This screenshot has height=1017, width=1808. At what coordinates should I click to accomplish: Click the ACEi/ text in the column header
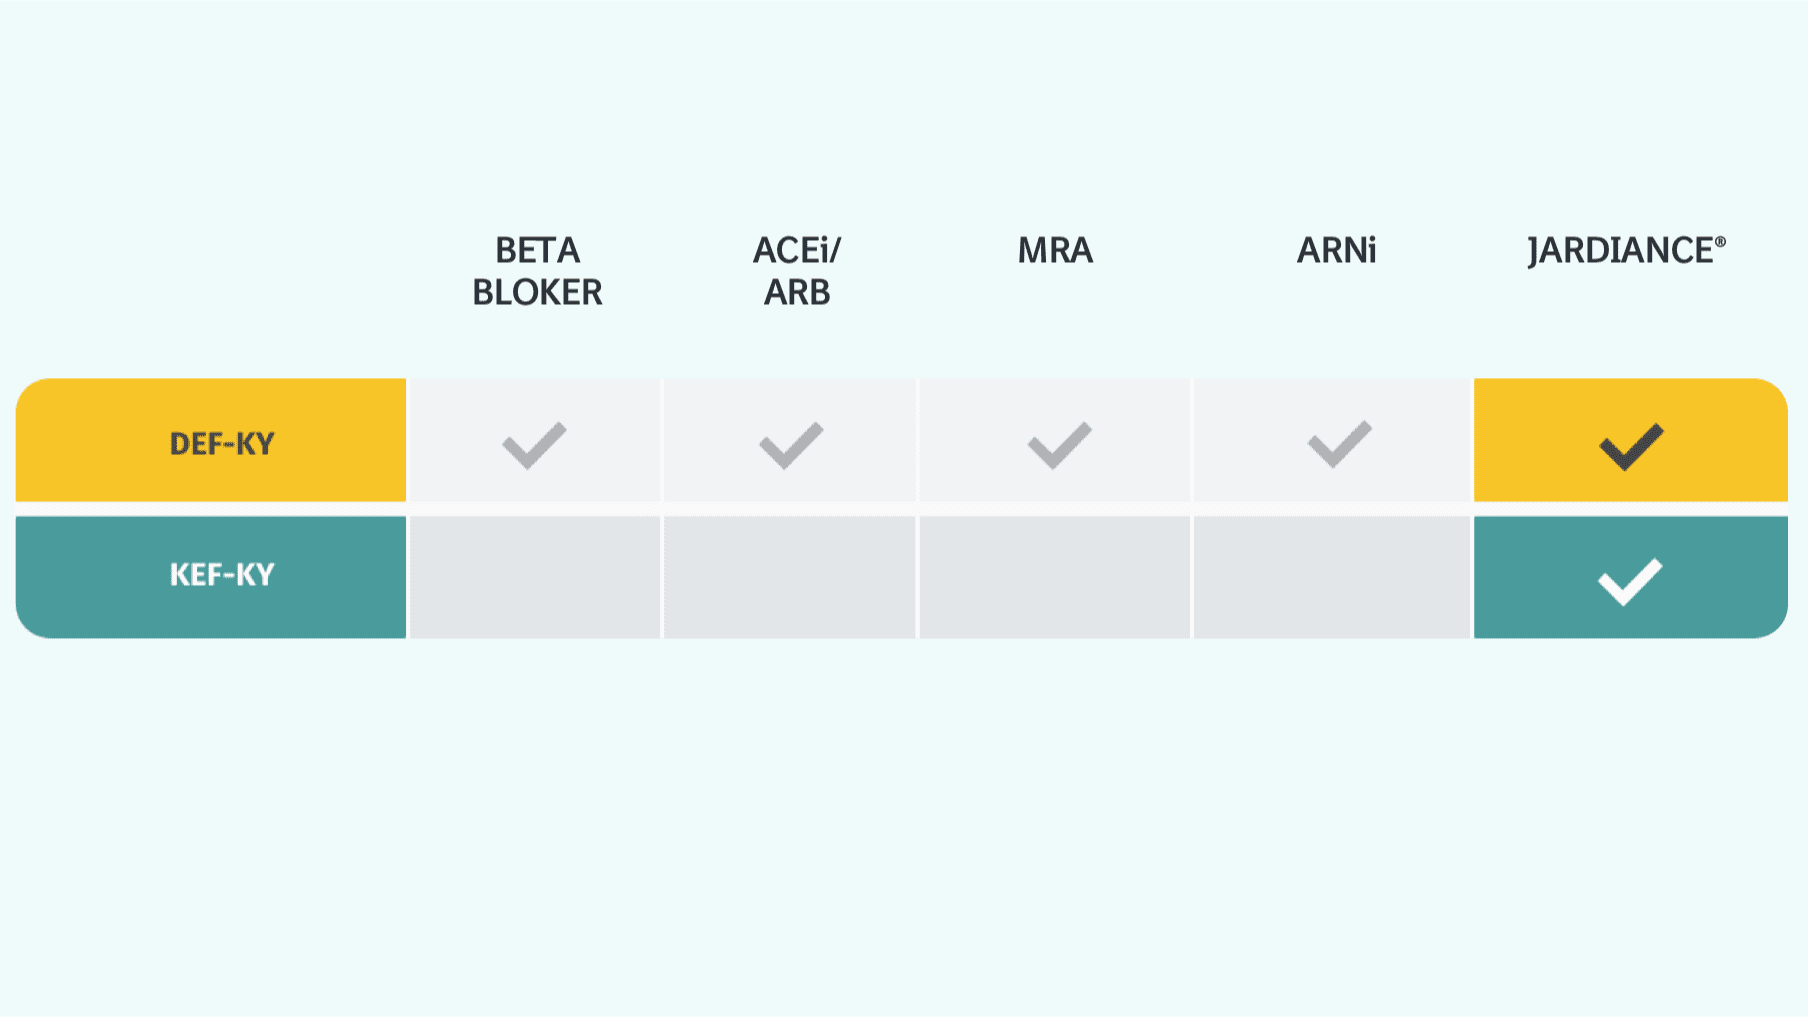[x=797, y=250]
